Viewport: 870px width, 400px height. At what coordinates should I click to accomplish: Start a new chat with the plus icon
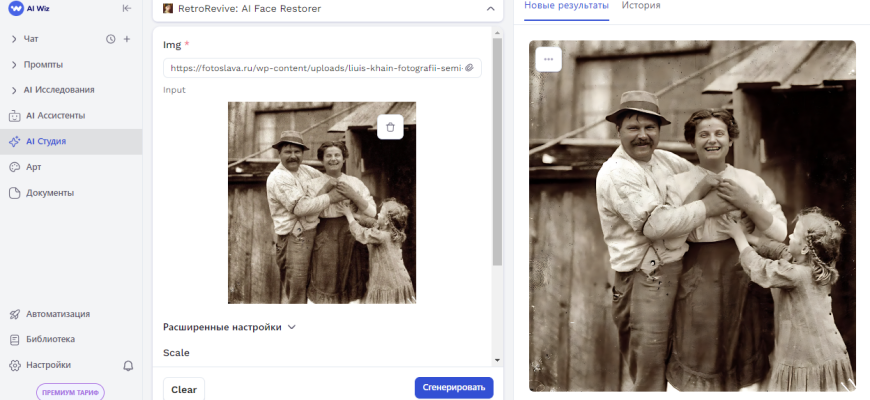coord(127,39)
